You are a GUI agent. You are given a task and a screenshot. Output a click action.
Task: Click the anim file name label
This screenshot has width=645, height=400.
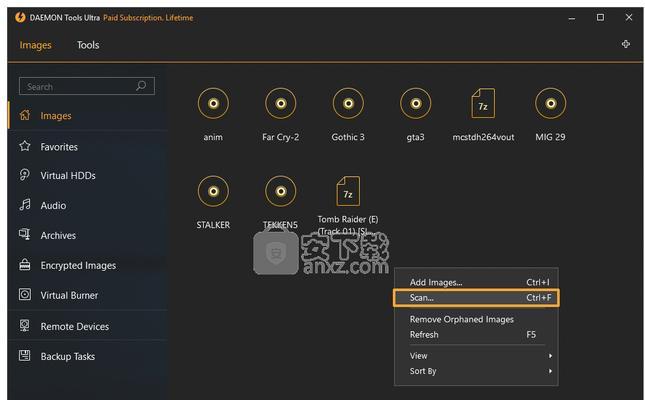click(213, 137)
